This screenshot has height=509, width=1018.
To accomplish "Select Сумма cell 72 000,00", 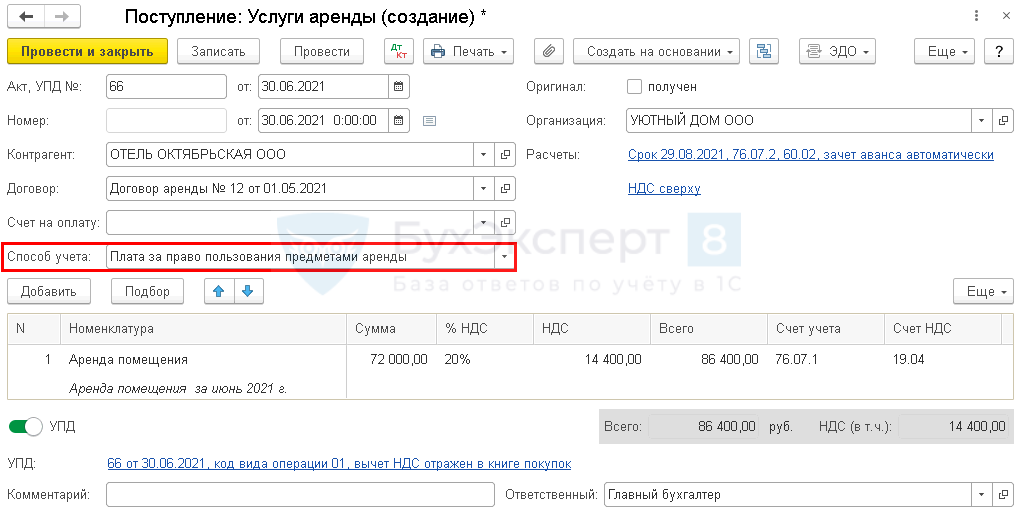I will point(391,359).
